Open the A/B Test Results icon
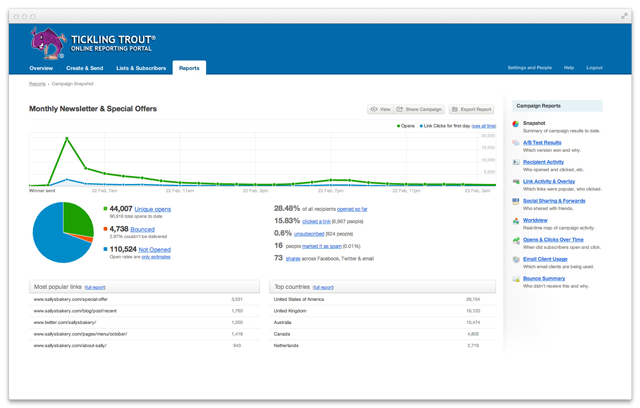640x408 pixels. coord(516,143)
